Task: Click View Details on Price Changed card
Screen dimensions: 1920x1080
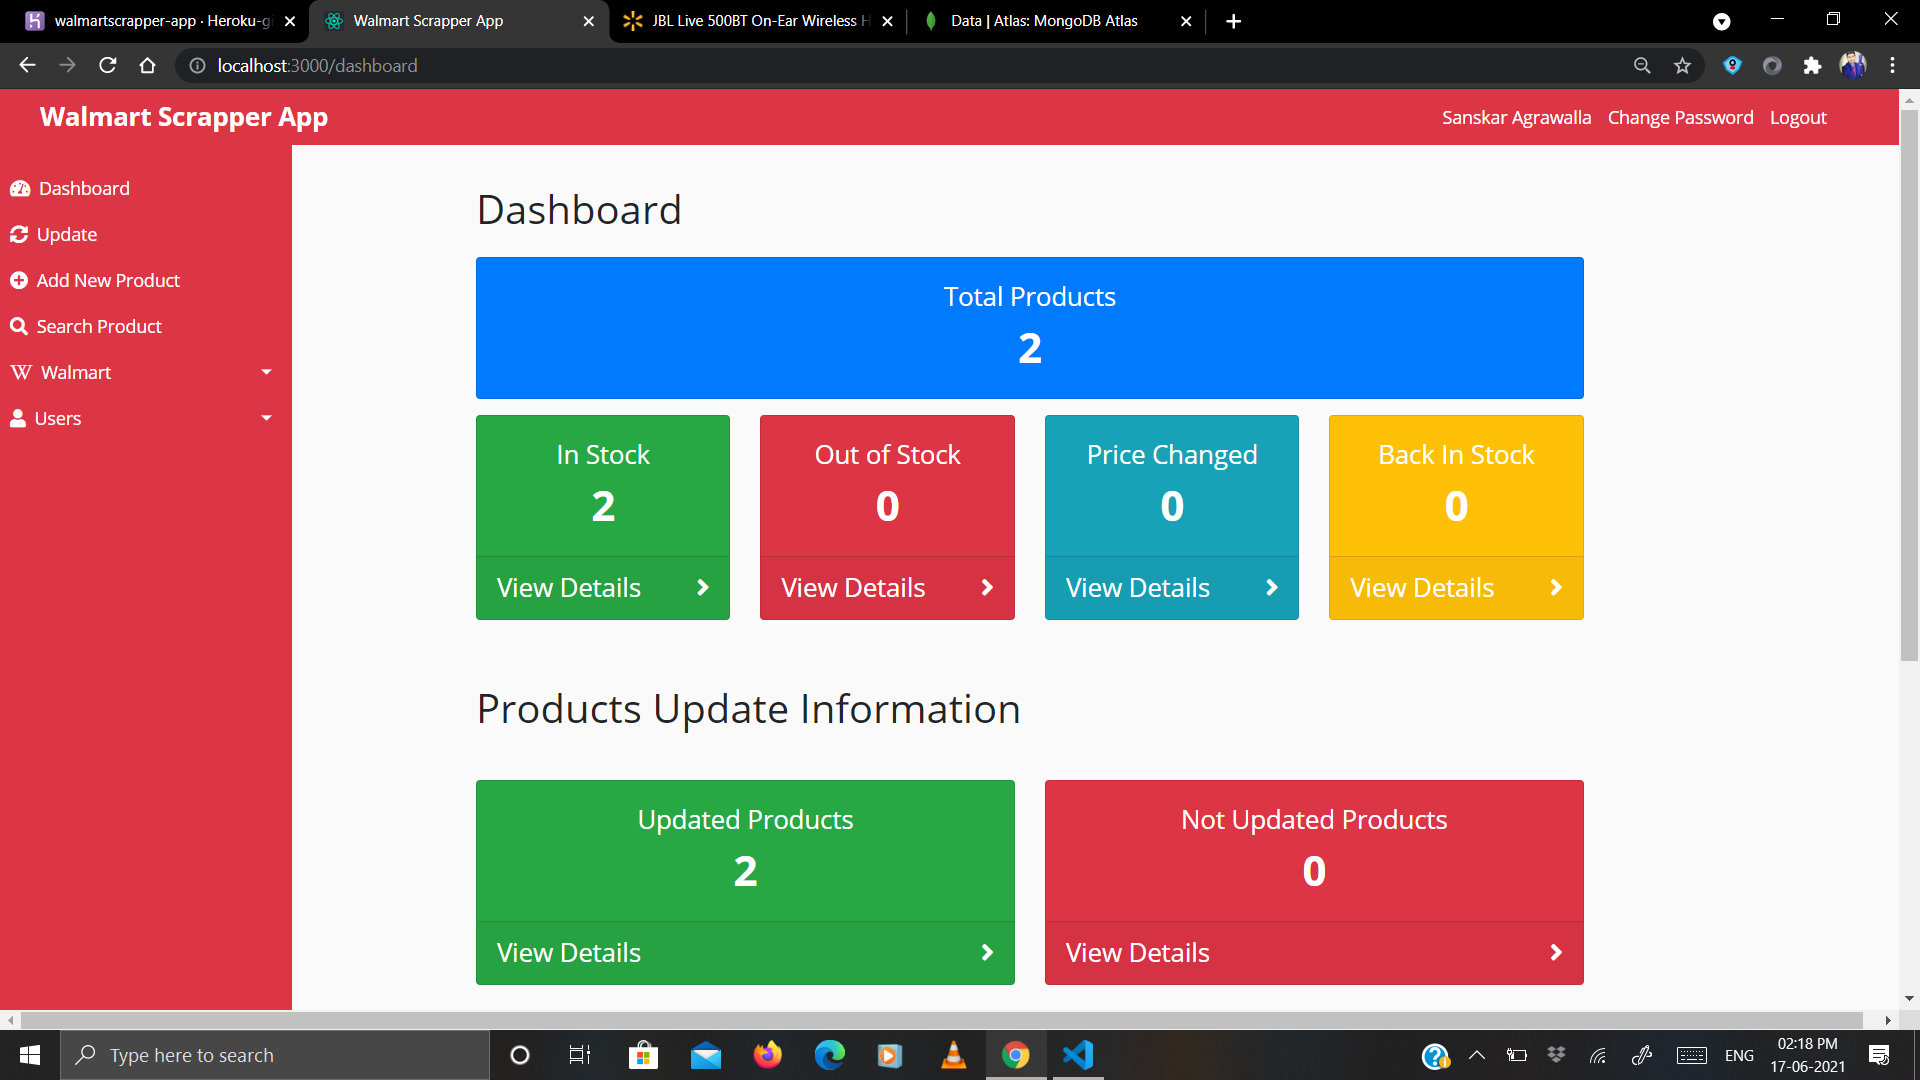Action: [1137, 587]
